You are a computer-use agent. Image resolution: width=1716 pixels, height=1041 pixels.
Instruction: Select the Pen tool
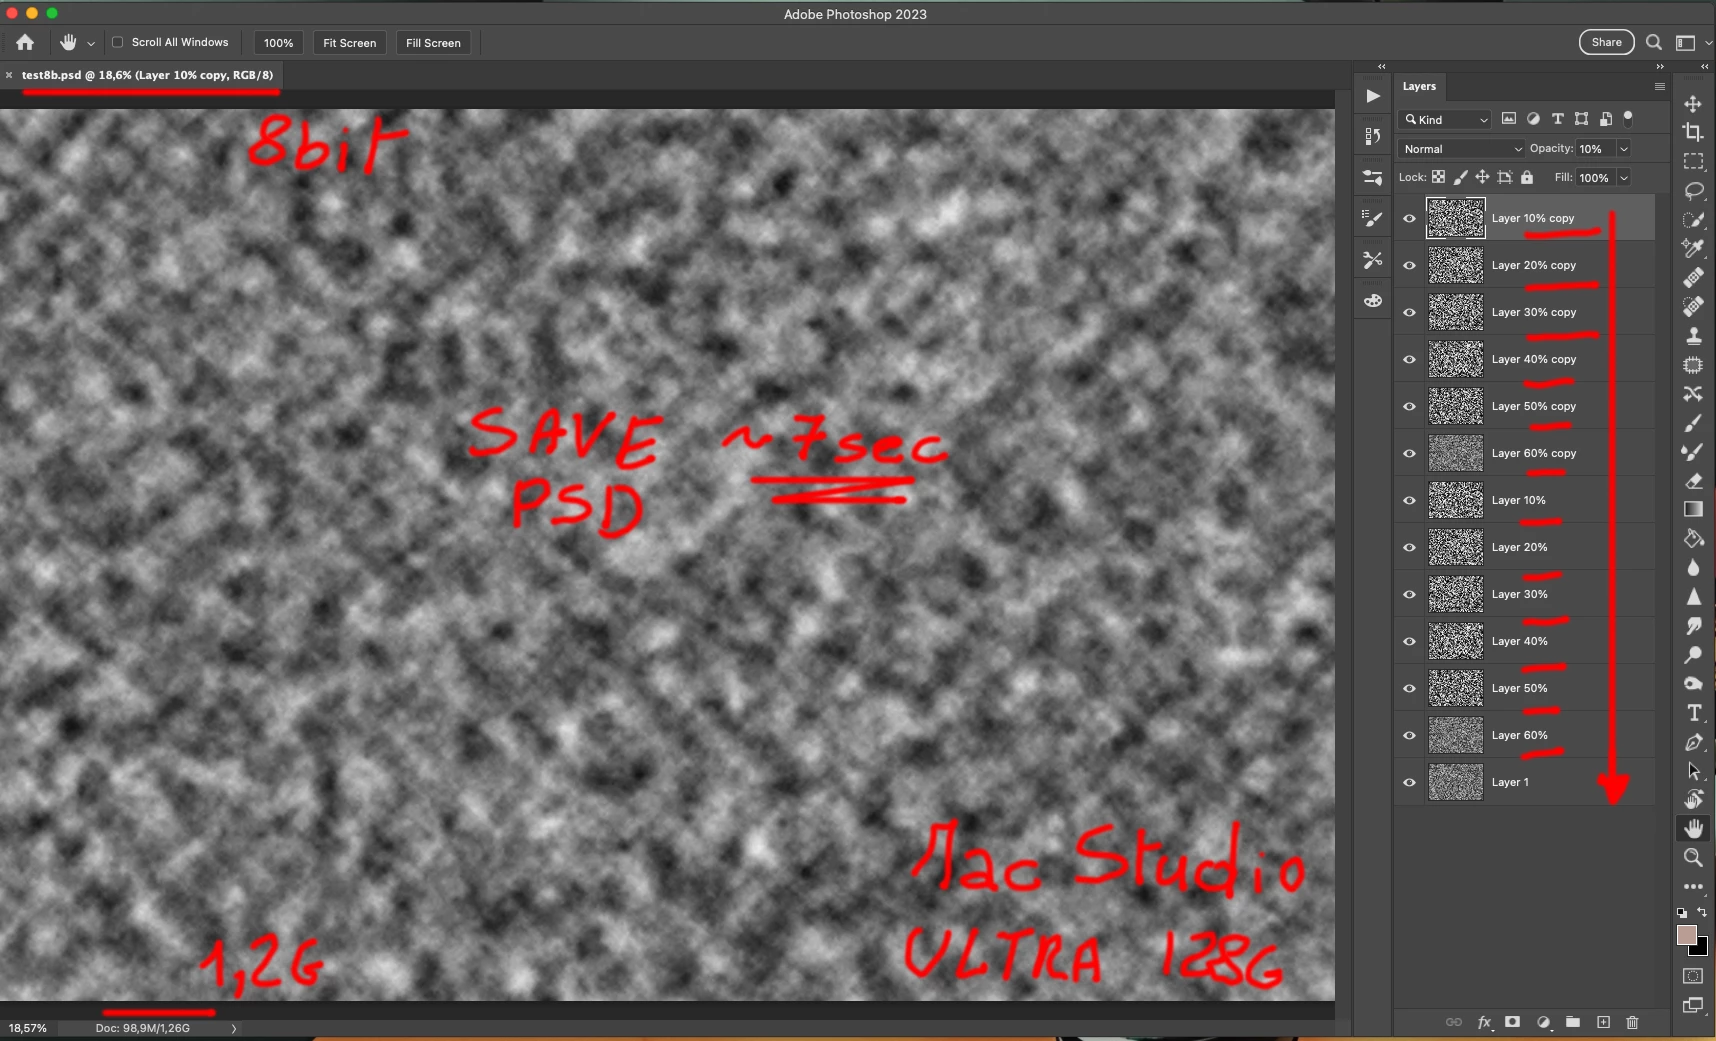point(1693,742)
